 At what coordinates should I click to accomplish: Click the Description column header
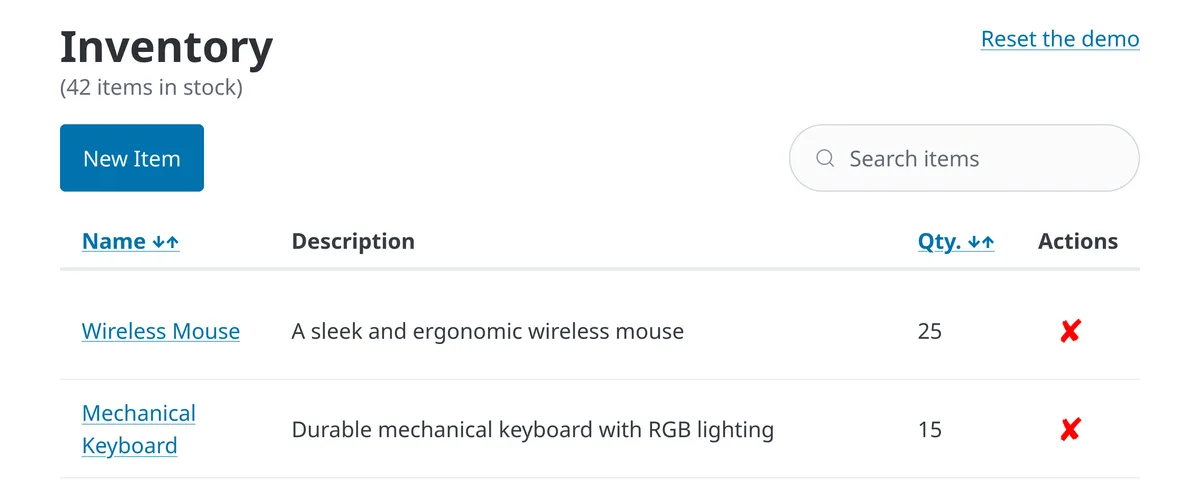point(353,241)
